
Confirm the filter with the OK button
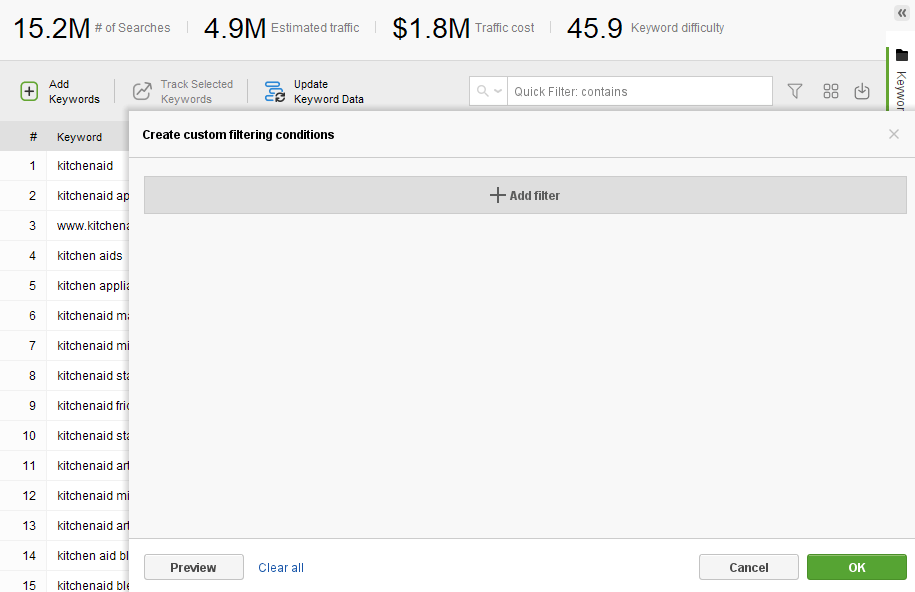coord(857,567)
